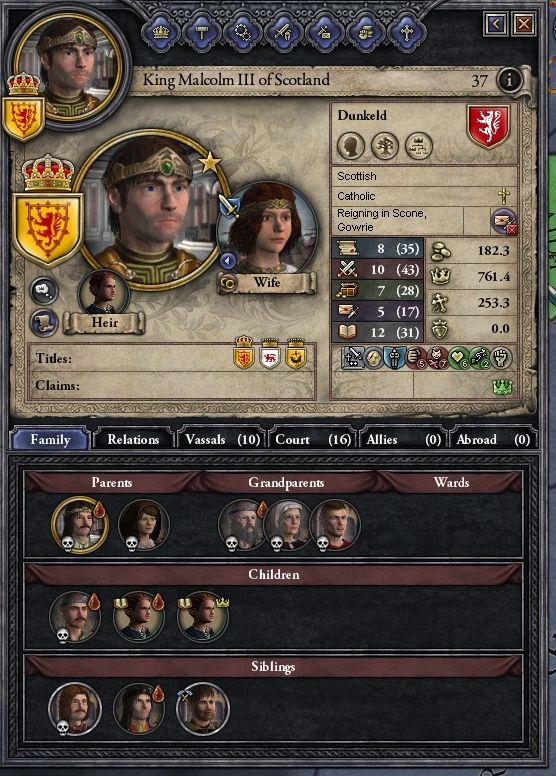
Task: Open the Dunkeld dynasty tree icon
Action: 385,146
